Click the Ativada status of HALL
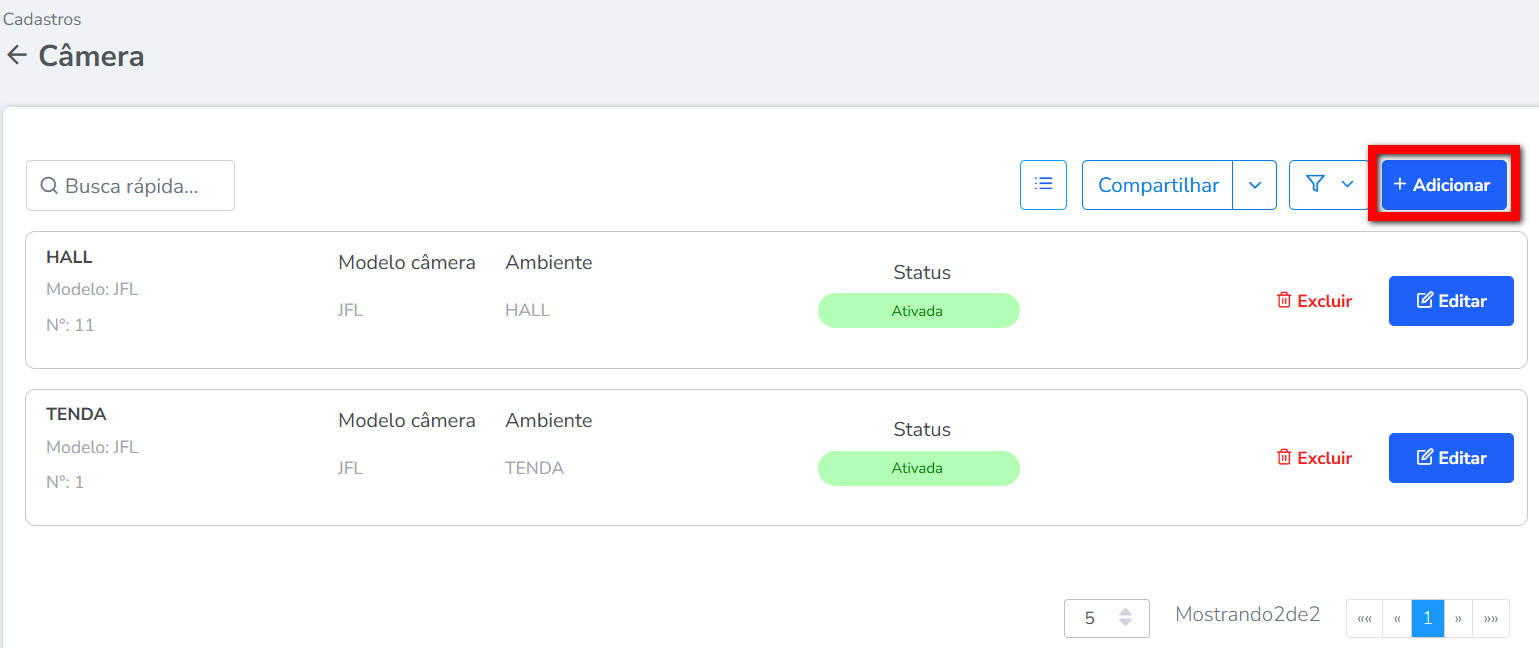This screenshot has width=1539, height=648. (x=918, y=311)
